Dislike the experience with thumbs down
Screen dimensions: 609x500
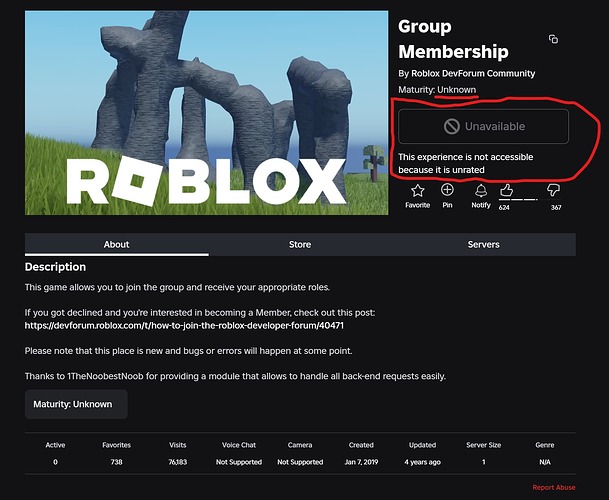(553, 190)
